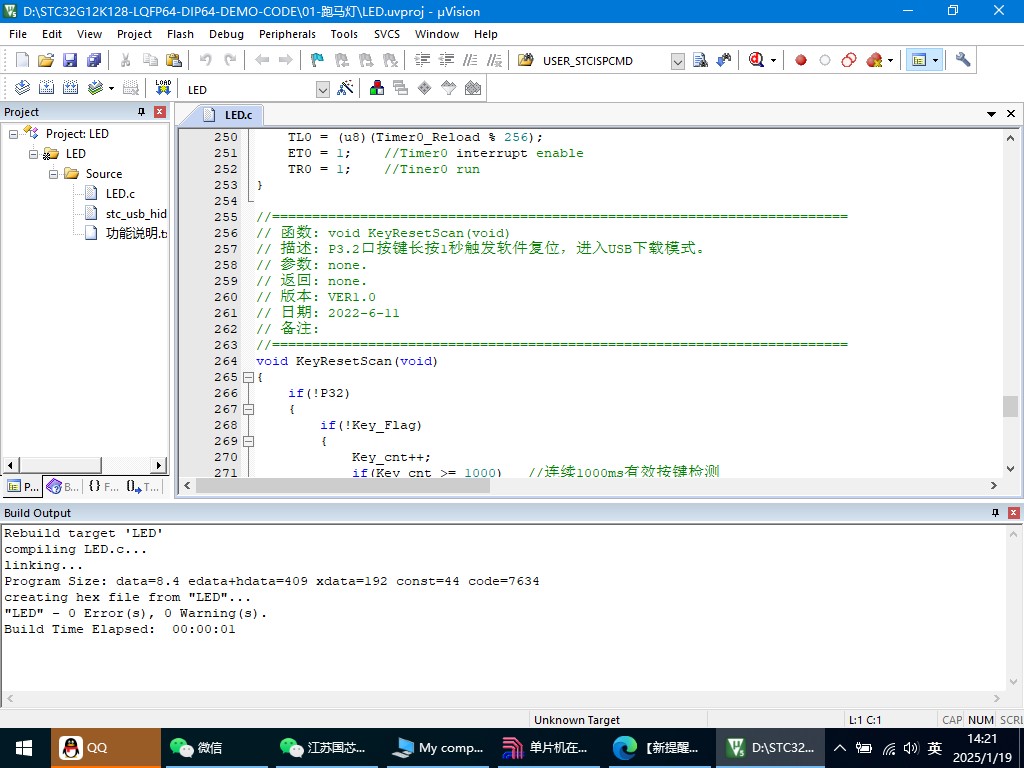Select LED.c in the project tree

[x=120, y=193]
